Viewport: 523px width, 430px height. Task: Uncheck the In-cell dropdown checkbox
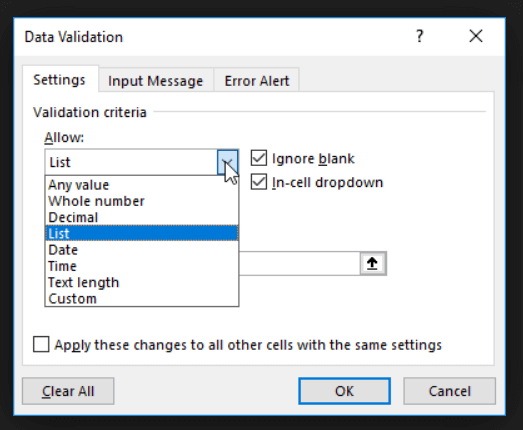click(x=258, y=182)
